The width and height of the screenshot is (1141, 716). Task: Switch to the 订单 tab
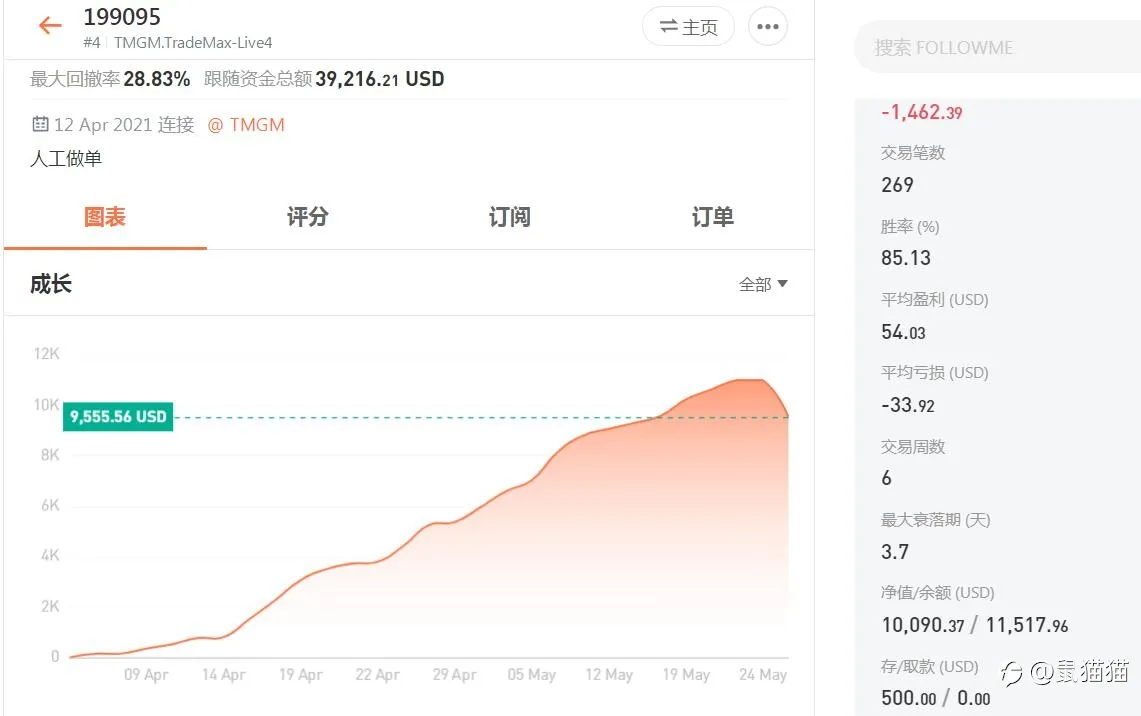click(x=712, y=217)
